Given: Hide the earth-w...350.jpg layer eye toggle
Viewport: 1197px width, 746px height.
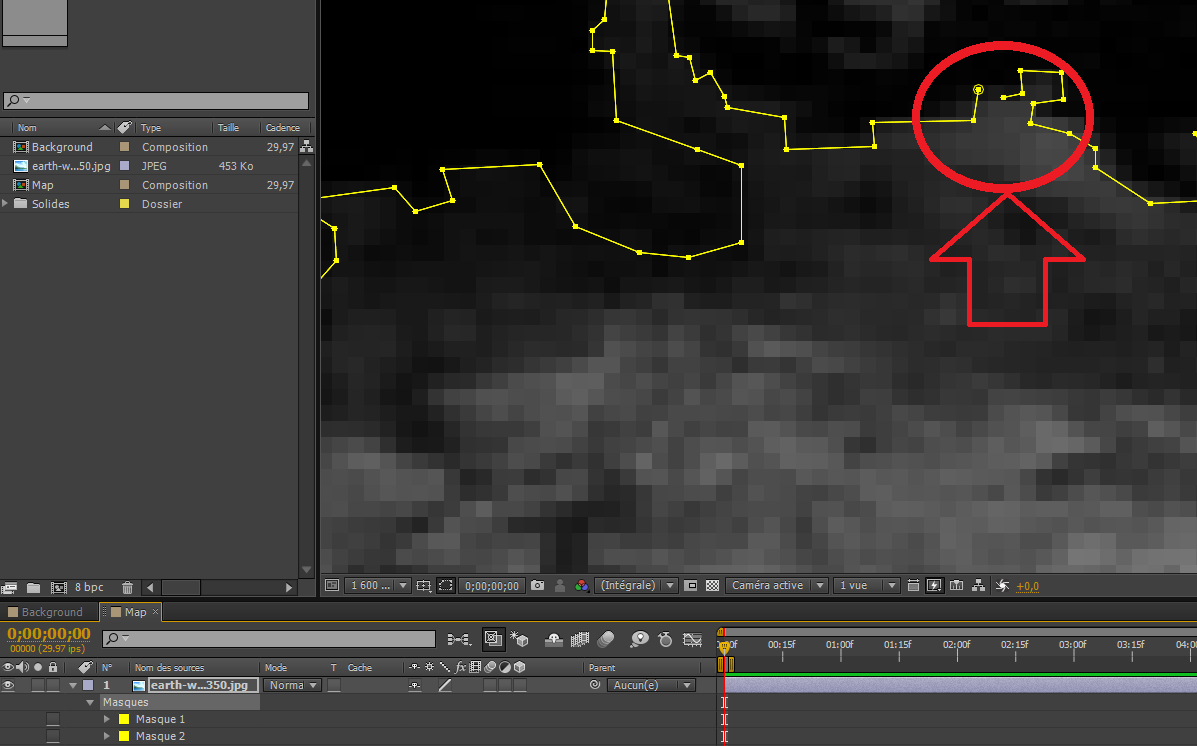Looking at the screenshot, I should coord(9,685).
